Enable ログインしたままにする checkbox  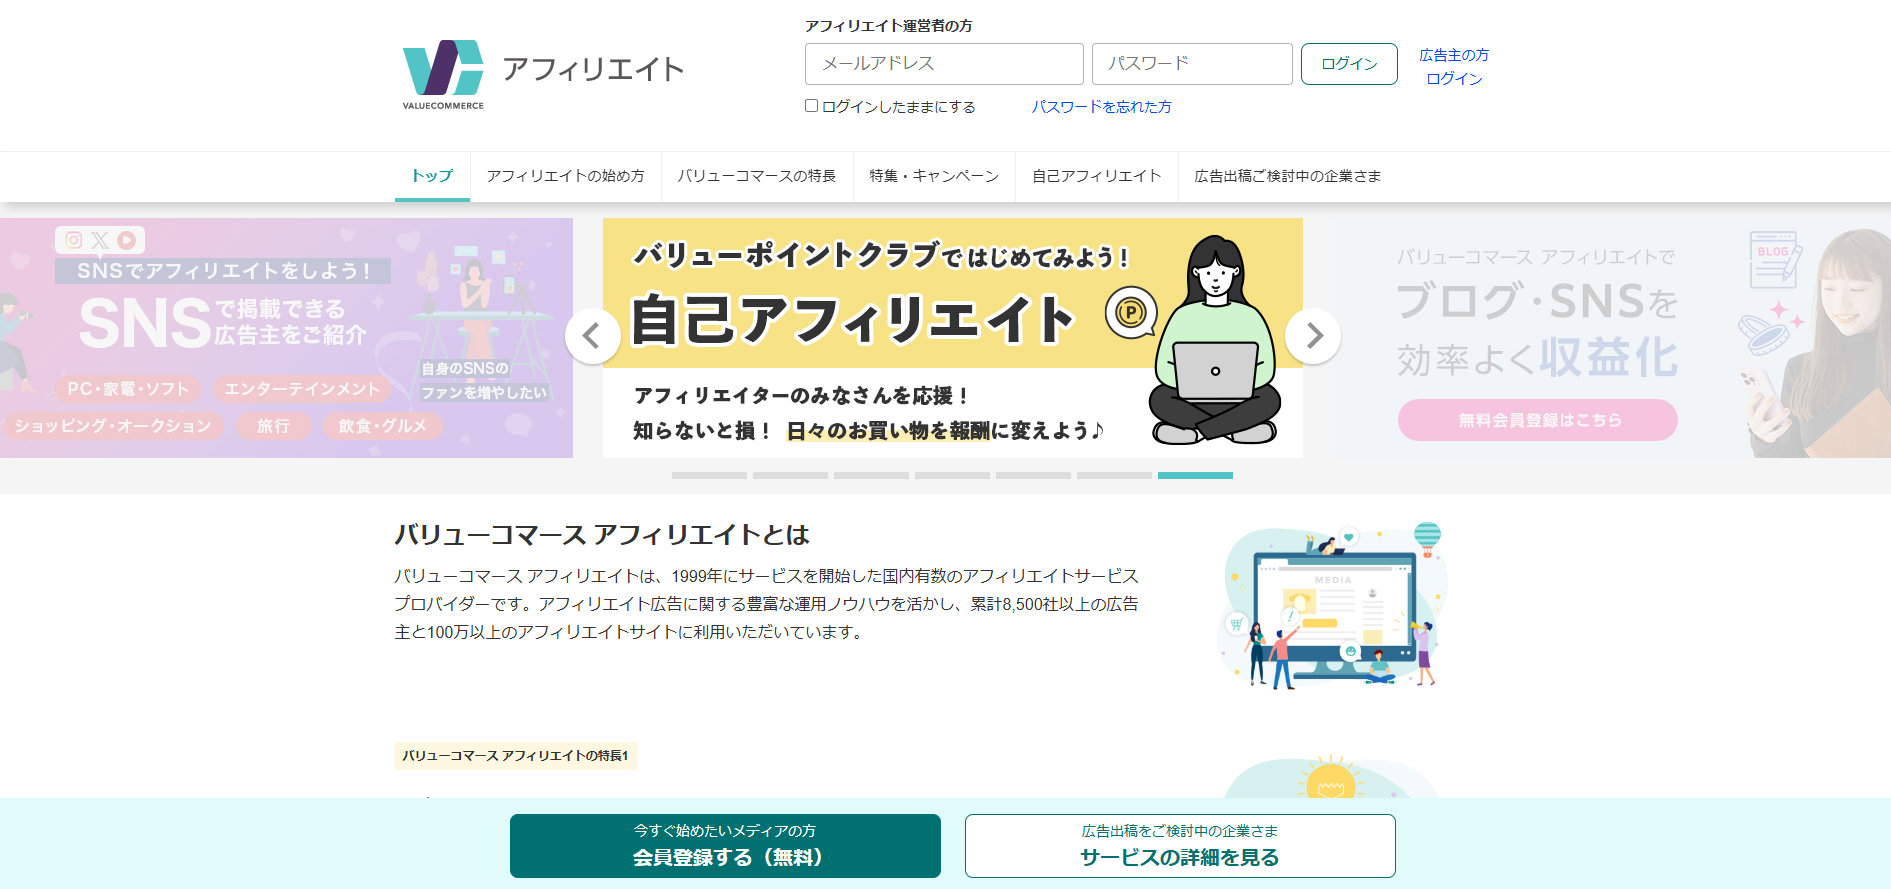[812, 106]
